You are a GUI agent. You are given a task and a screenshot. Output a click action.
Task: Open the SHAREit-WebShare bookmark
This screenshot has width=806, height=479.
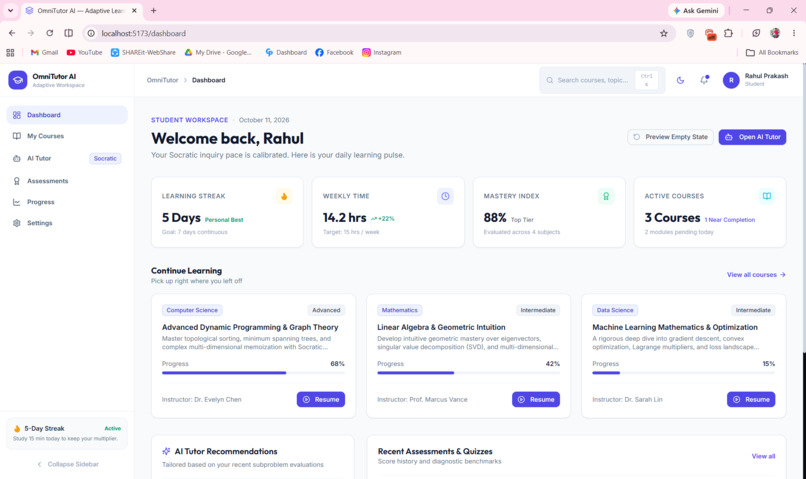point(143,52)
